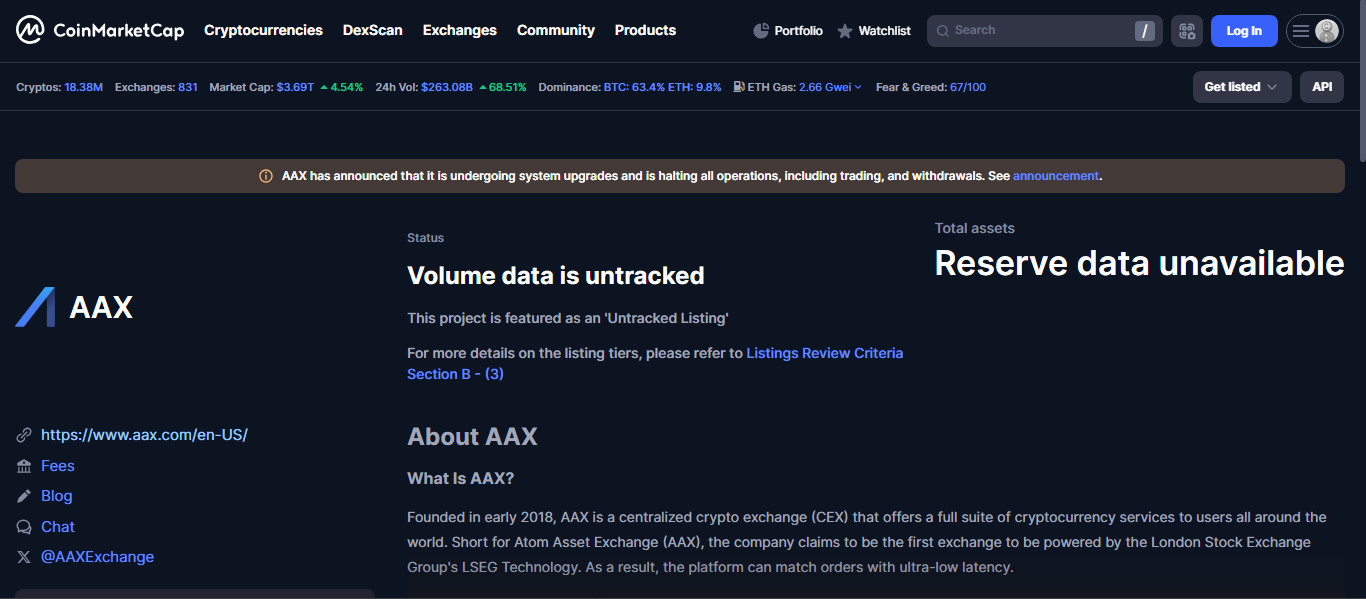Viewport: 1366px width, 599px height.
Task: Click the 'What Is AAX?' subheading
Action: (461, 479)
